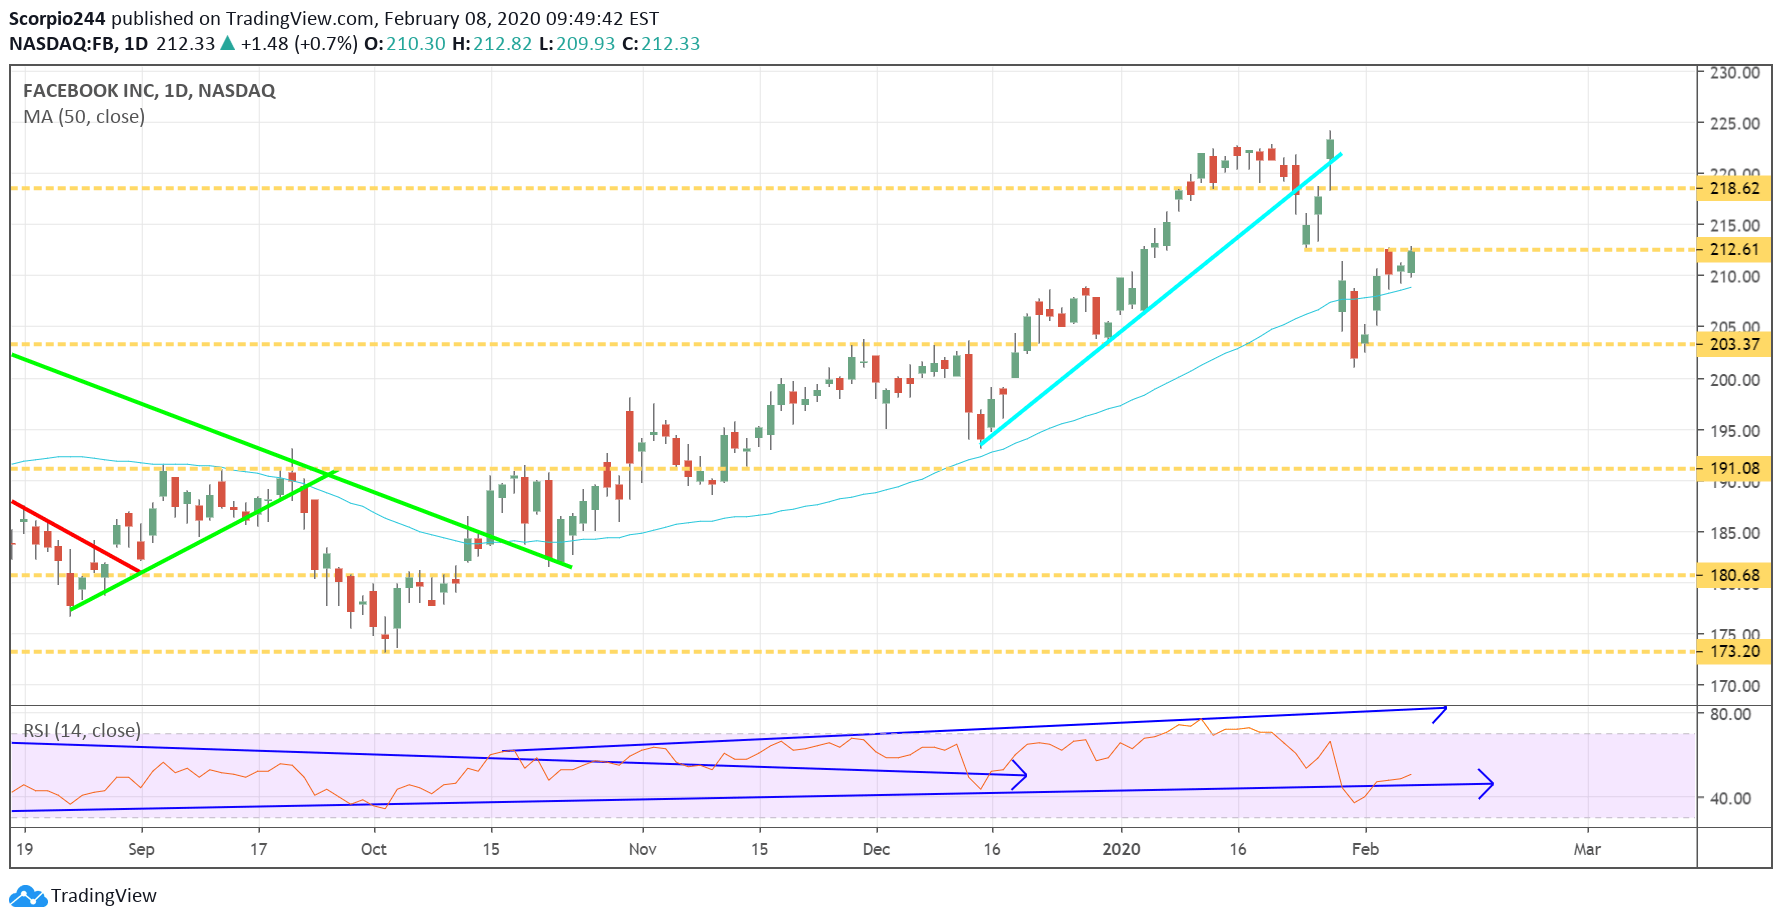Click the L:209.93 low value
This screenshot has width=1782, height=923.
tap(577, 44)
